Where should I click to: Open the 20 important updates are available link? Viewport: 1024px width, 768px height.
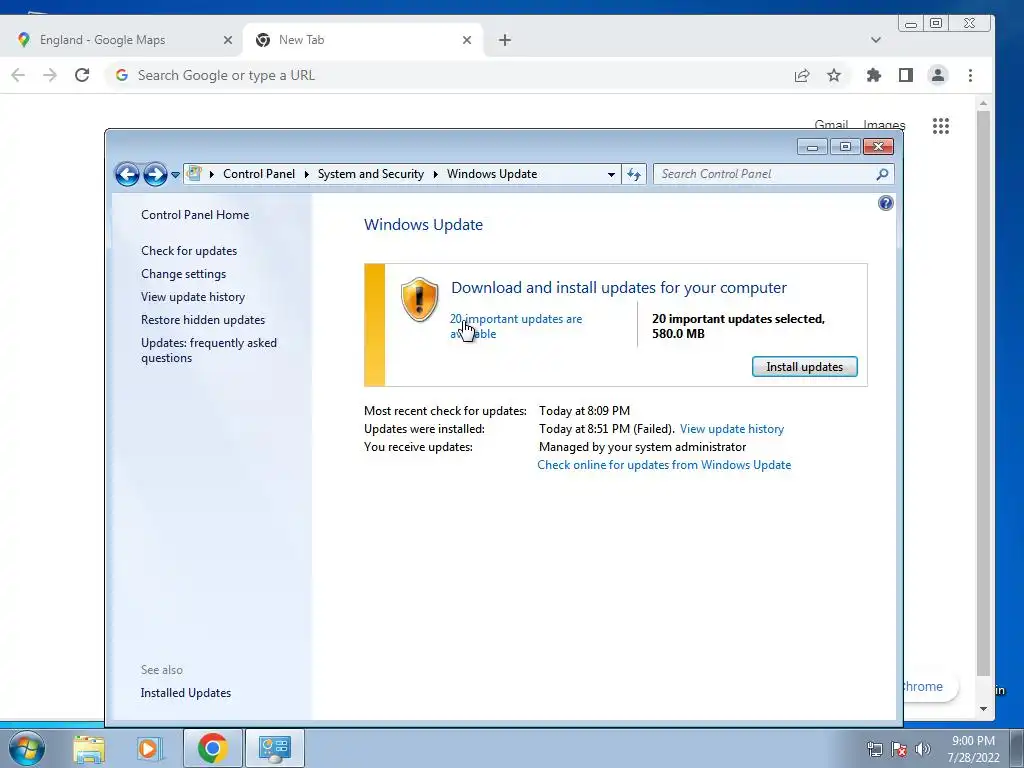[x=515, y=326]
